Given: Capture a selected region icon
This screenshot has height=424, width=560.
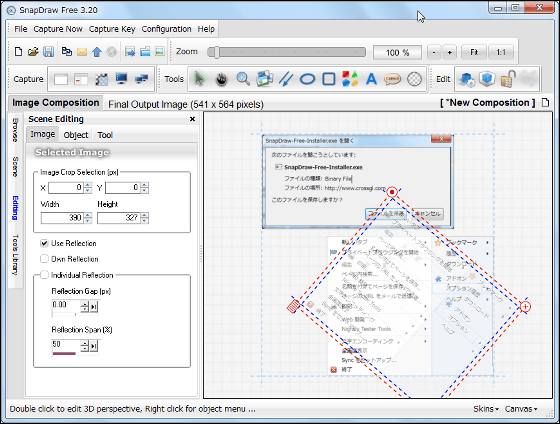Looking at the screenshot, I should 101,79.
